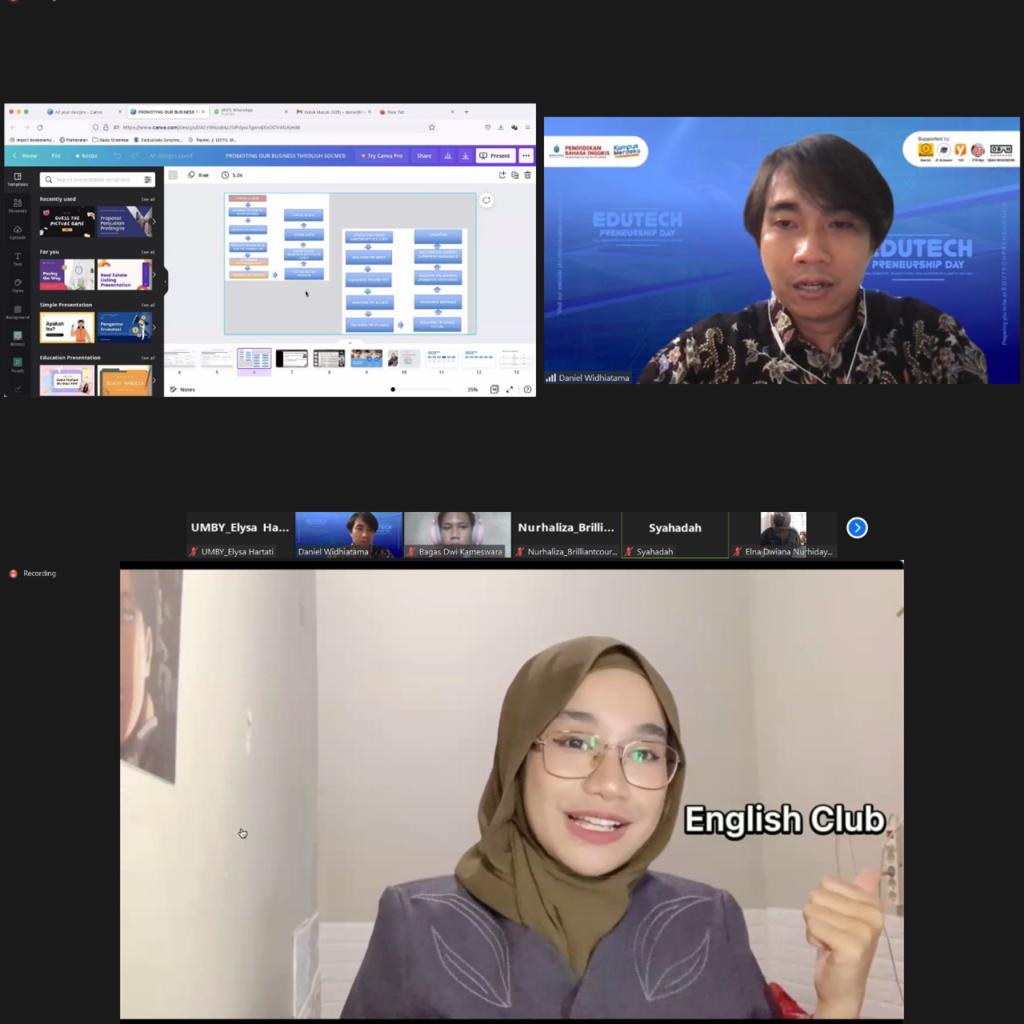Open the insights chart icon beside Share
Viewport: 1024px width, 1024px height.
tap(448, 155)
